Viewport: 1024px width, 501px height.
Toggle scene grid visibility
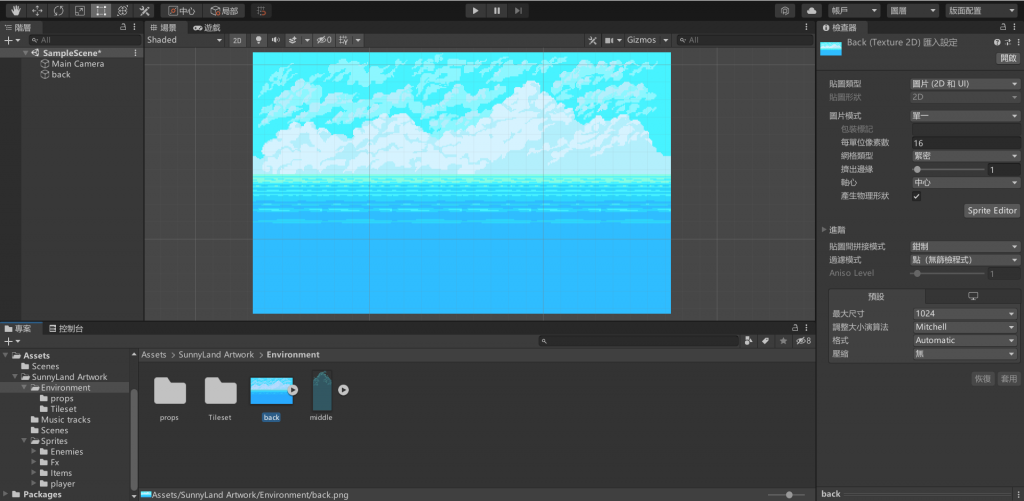click(x=342, y=40)
